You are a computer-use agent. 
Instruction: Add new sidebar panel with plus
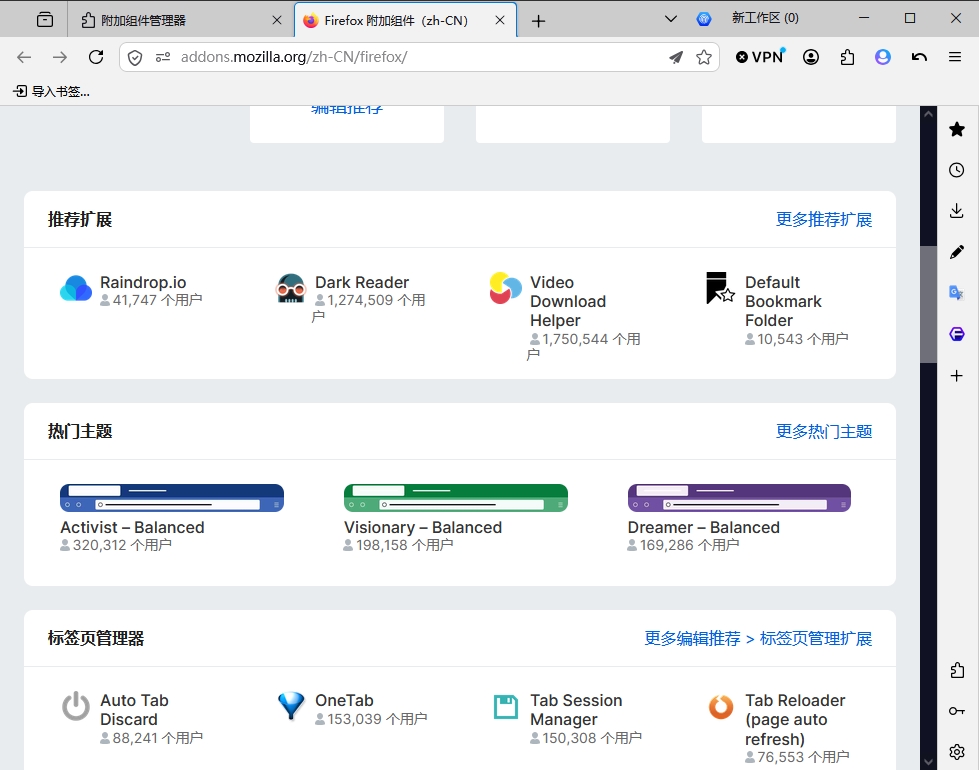pos(957,375)
